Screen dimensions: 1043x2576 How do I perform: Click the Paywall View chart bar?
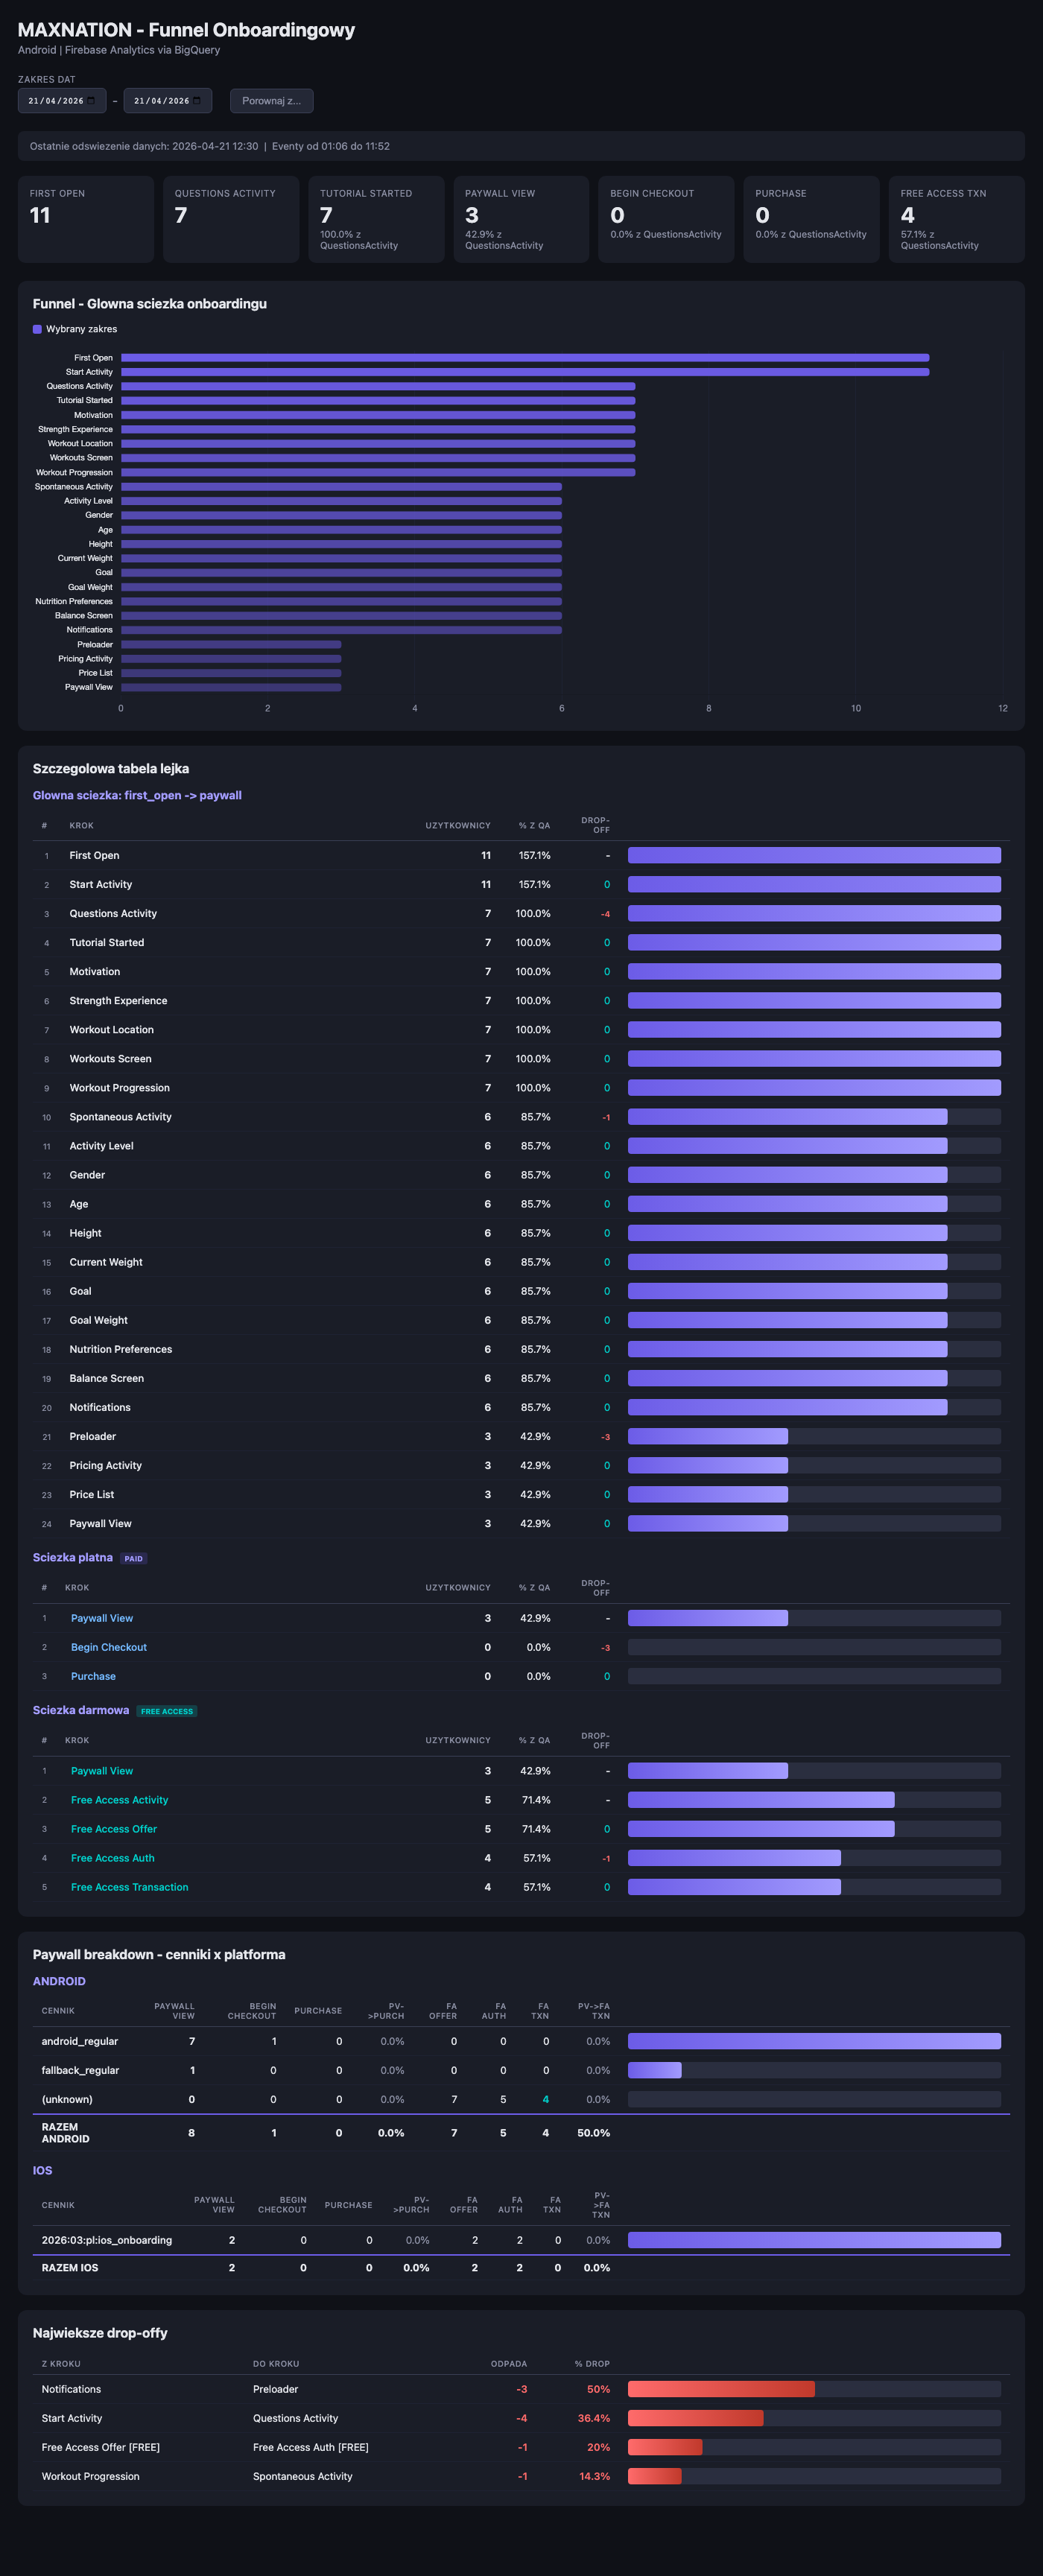pyautogui.click(x=231, y=687)
